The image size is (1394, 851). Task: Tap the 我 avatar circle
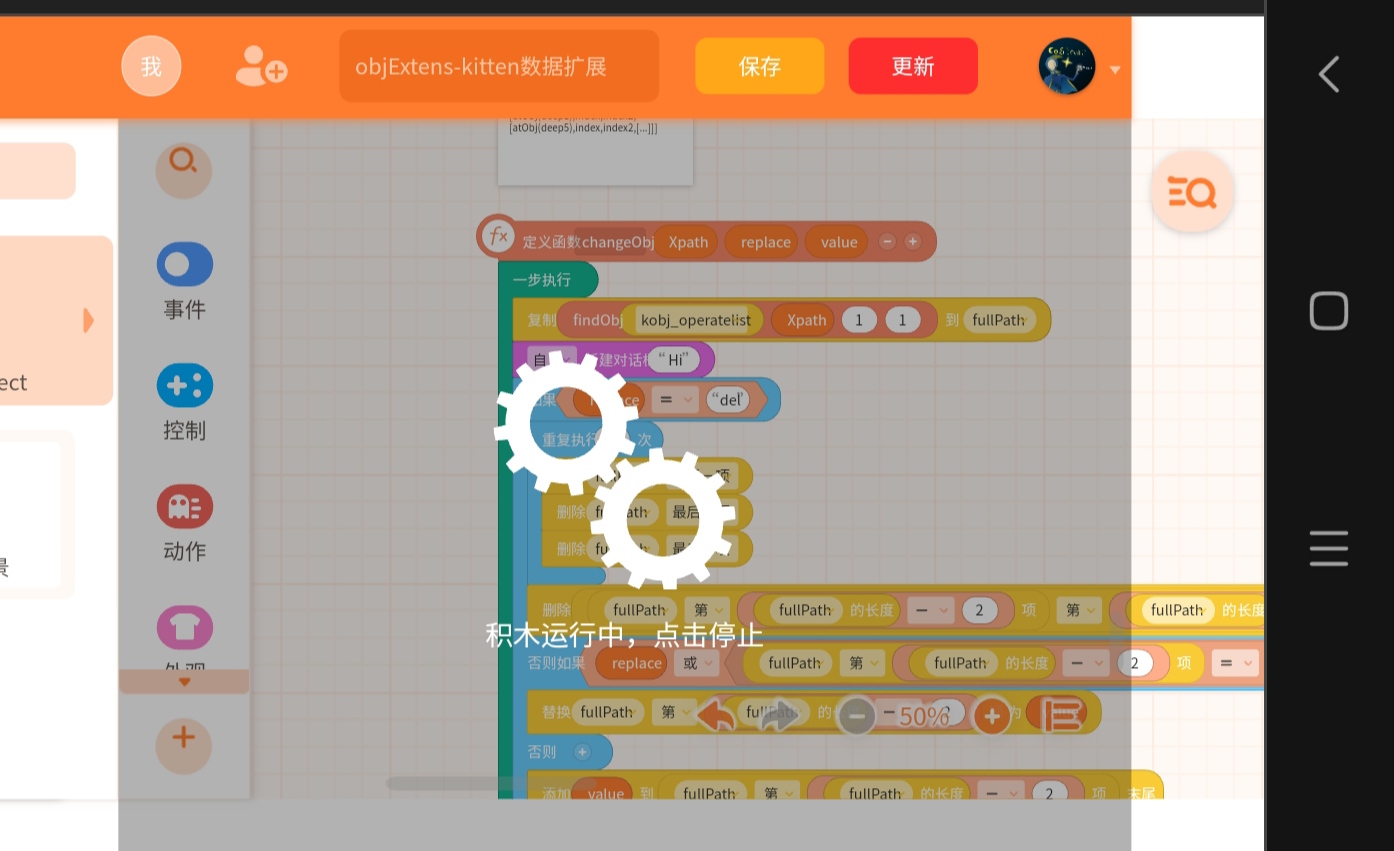coord(151,66)
